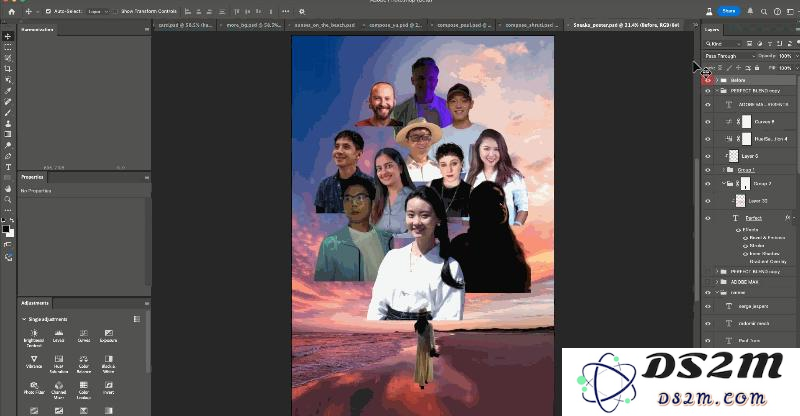The image size is (800, 416).
Task: Select the Hand tool
Action: [8, 189]
